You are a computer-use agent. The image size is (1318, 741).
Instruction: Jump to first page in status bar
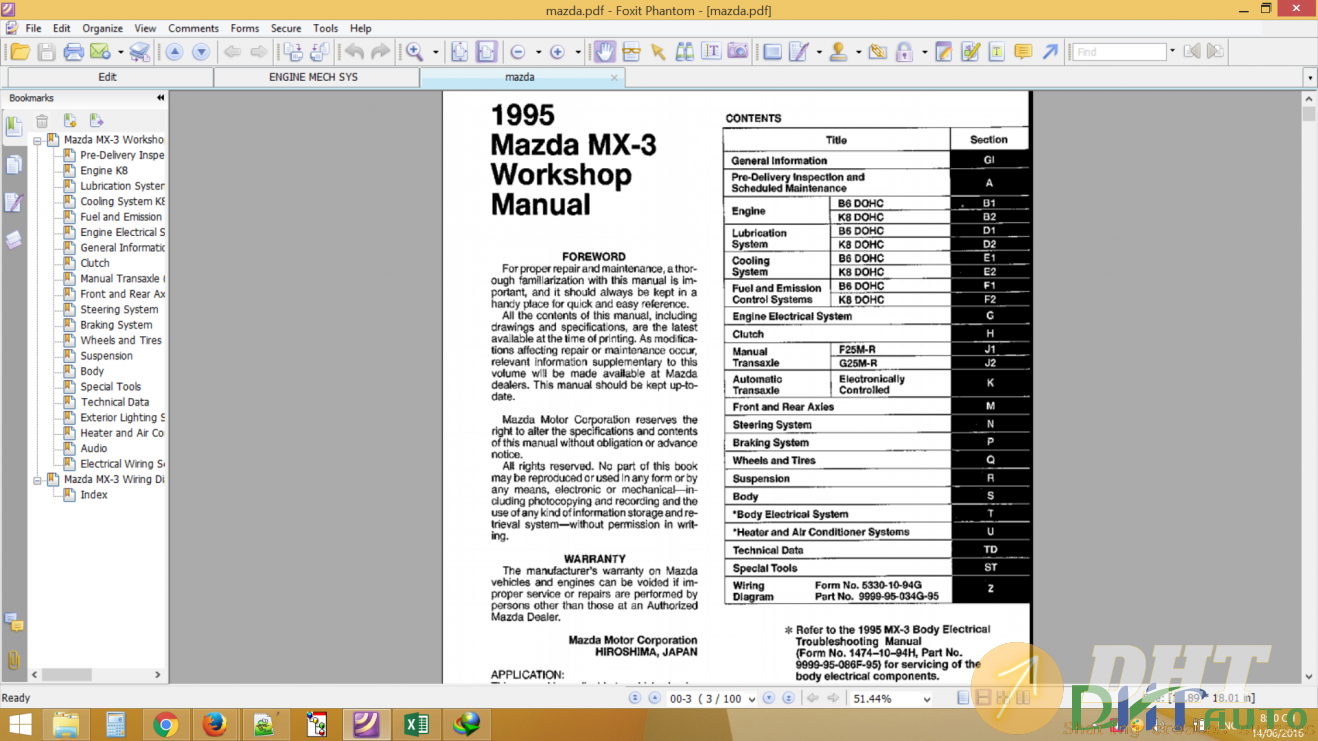coord(634,698)
